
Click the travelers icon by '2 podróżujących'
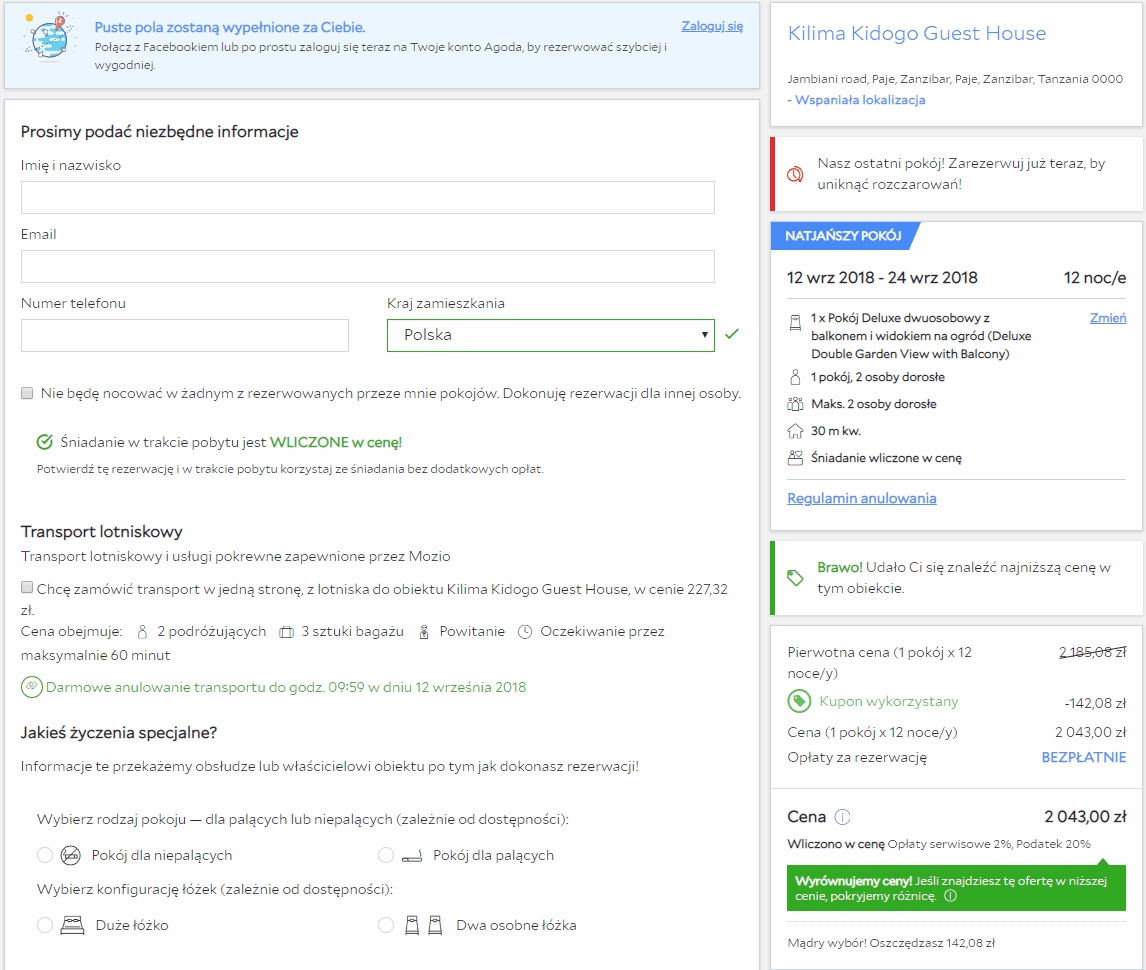point(143,632)
